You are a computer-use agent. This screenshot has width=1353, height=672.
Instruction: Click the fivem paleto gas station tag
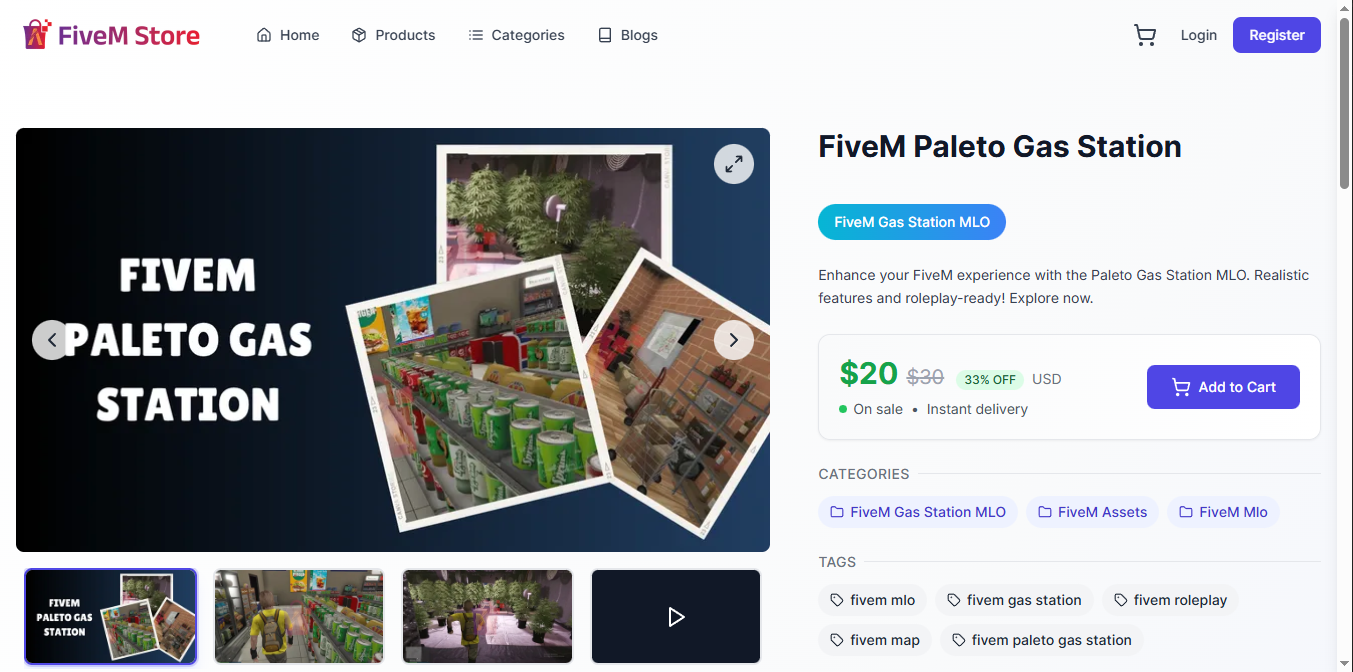tap(1041, 640)
